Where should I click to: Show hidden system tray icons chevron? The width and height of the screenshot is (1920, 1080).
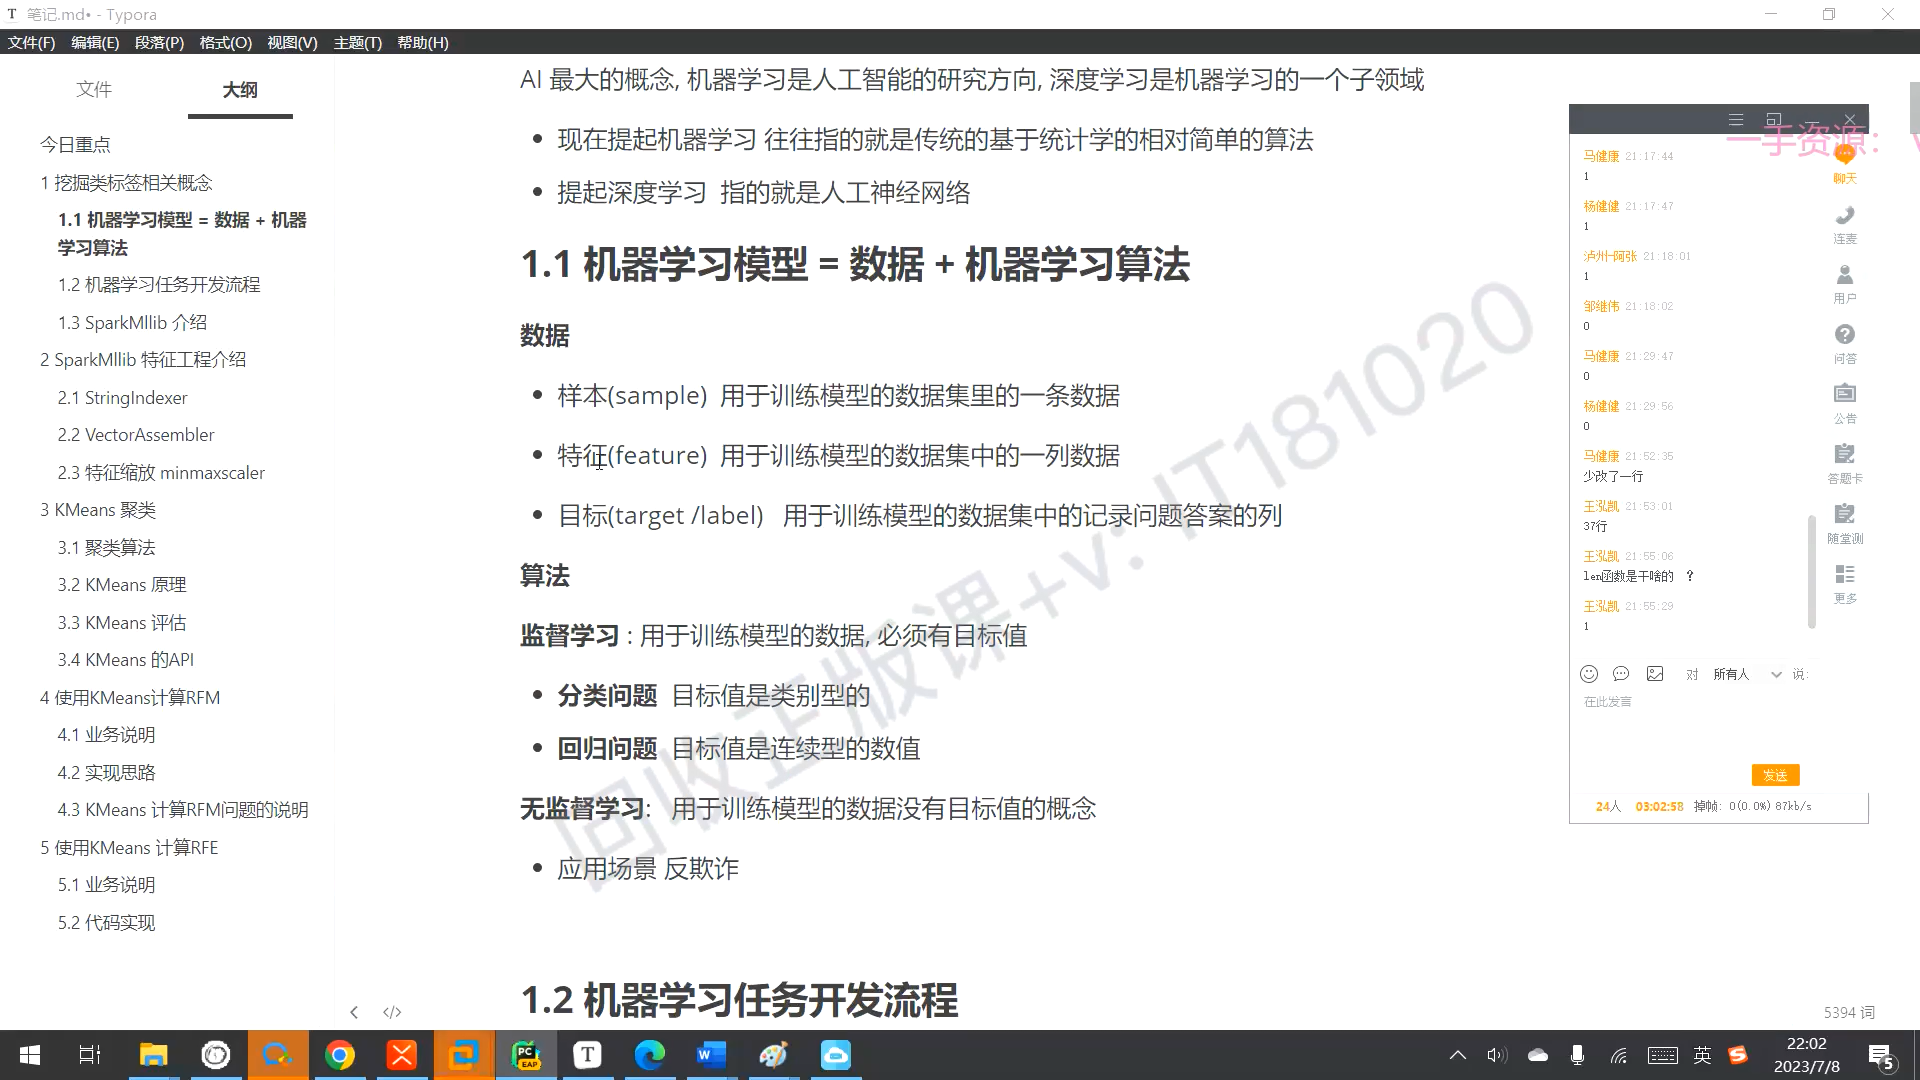tap(1458, 1055)
